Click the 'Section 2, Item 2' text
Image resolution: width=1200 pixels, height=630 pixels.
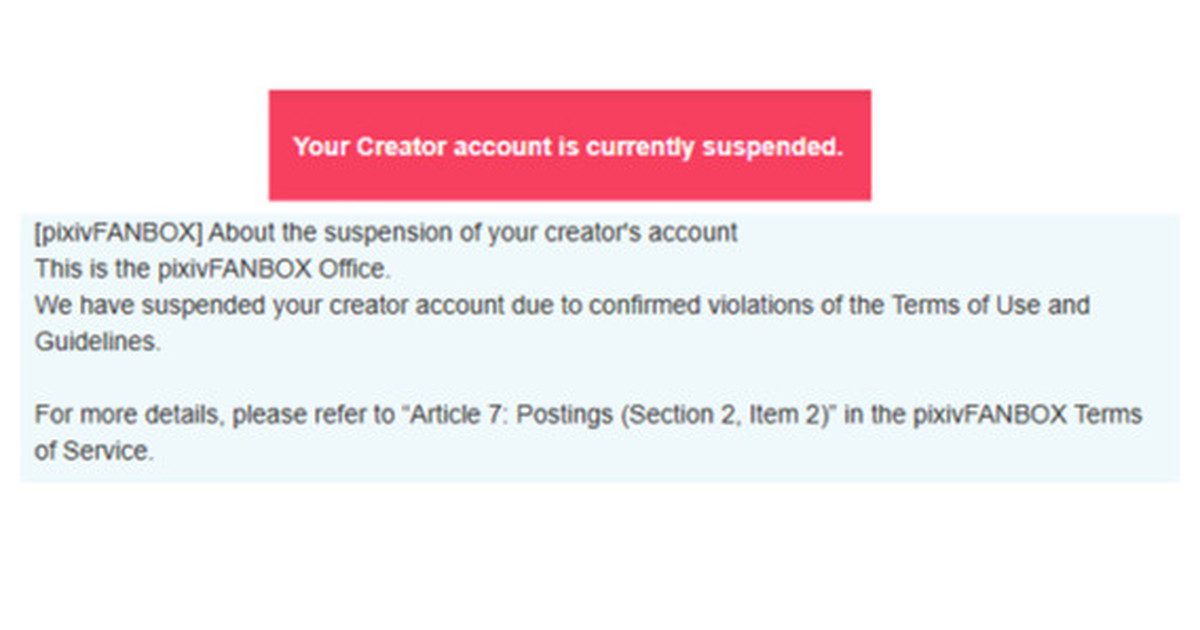coord(721,414)
